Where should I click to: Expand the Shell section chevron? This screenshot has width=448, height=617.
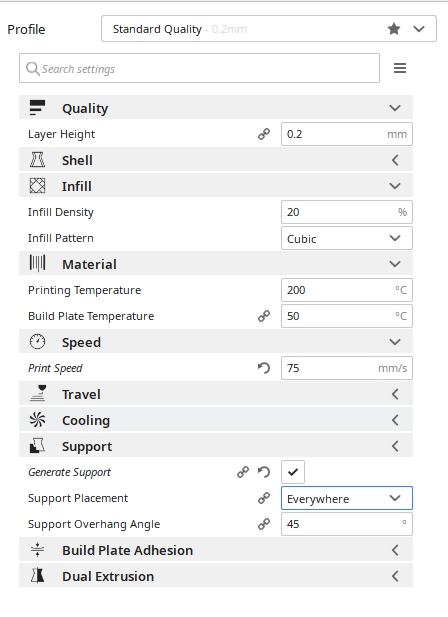(x=395, y=160)
